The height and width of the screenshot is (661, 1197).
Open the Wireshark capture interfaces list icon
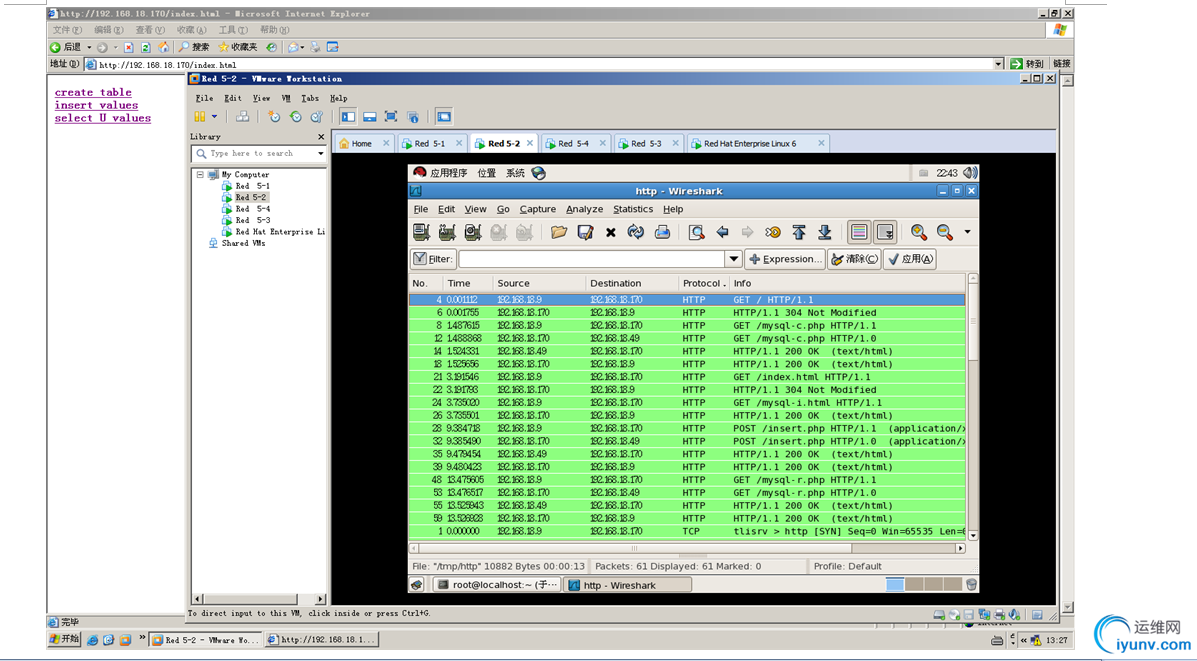(421, 232)
